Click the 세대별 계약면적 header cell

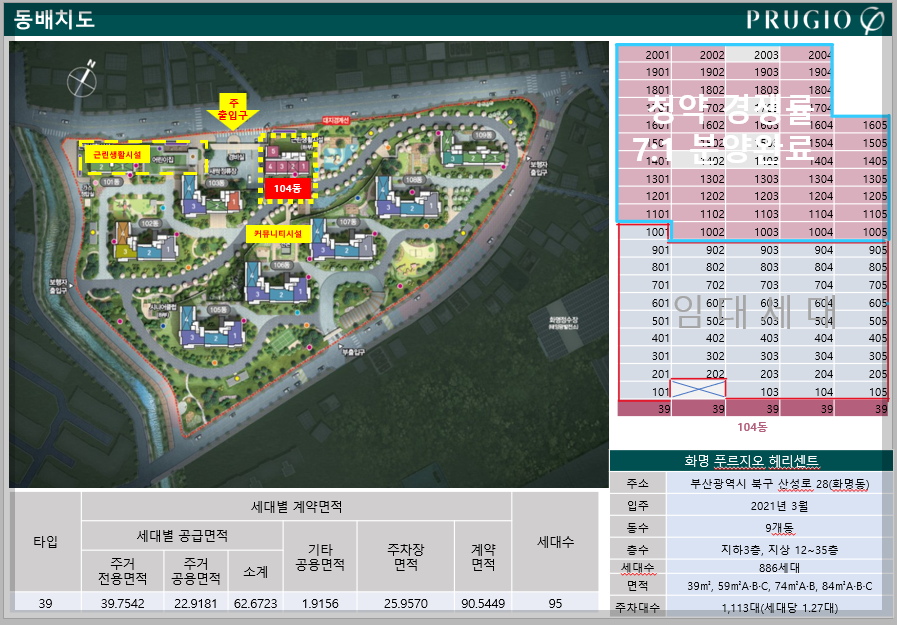tap(296, 506)
